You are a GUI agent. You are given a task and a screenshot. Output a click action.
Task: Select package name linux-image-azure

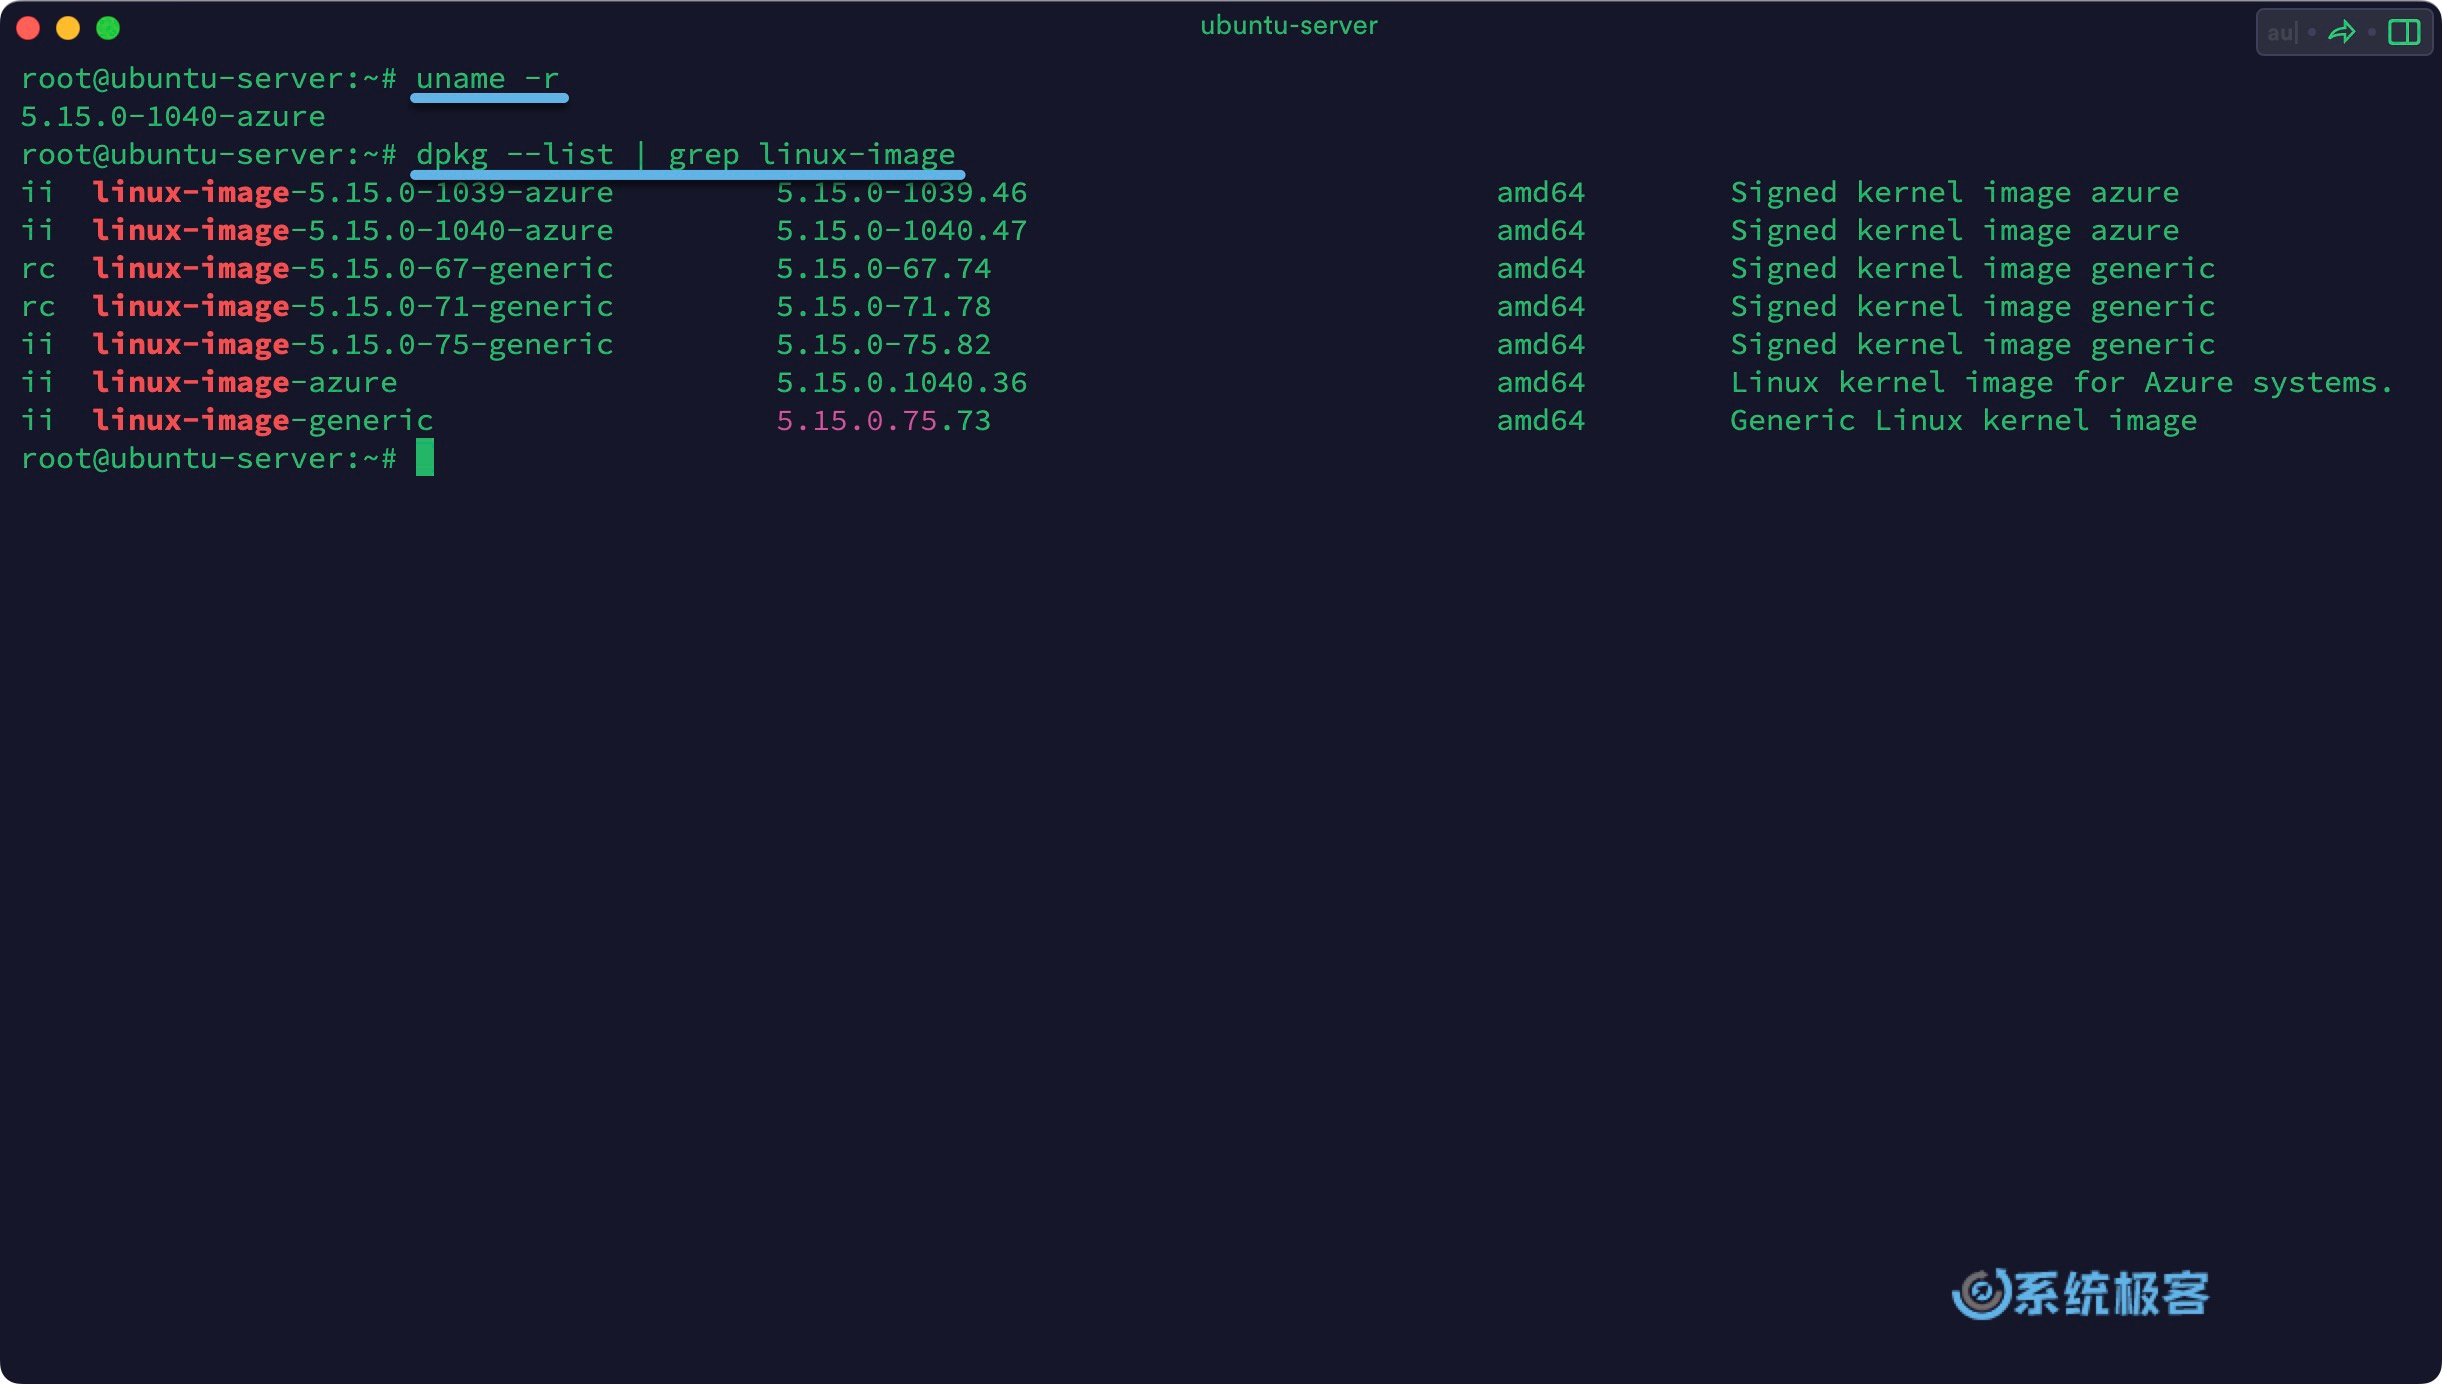click(245, 382)
